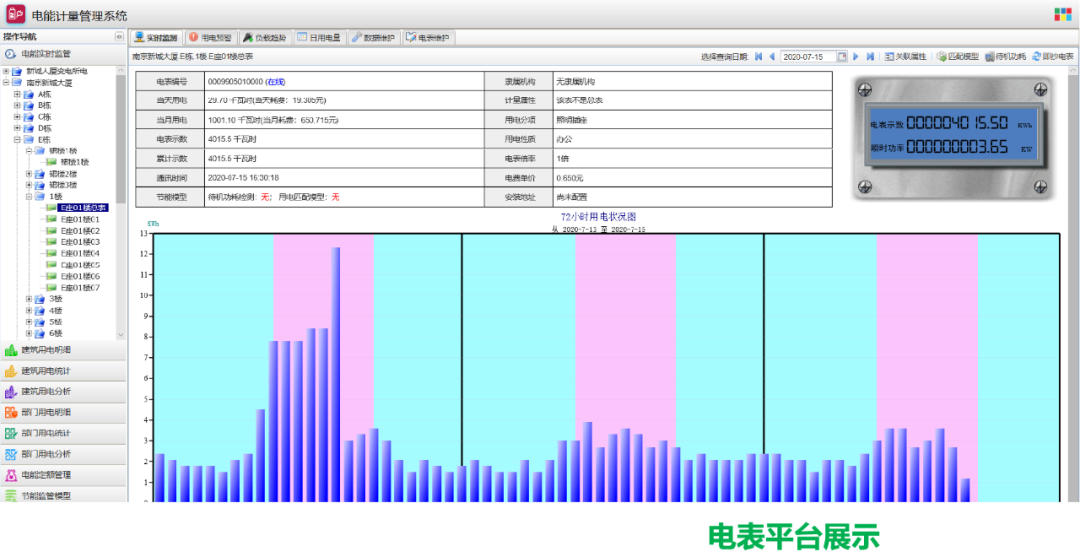Switch to the 用电预警 tab
Viewport: 1080px width, 557px height.
(x=210, y=38)
